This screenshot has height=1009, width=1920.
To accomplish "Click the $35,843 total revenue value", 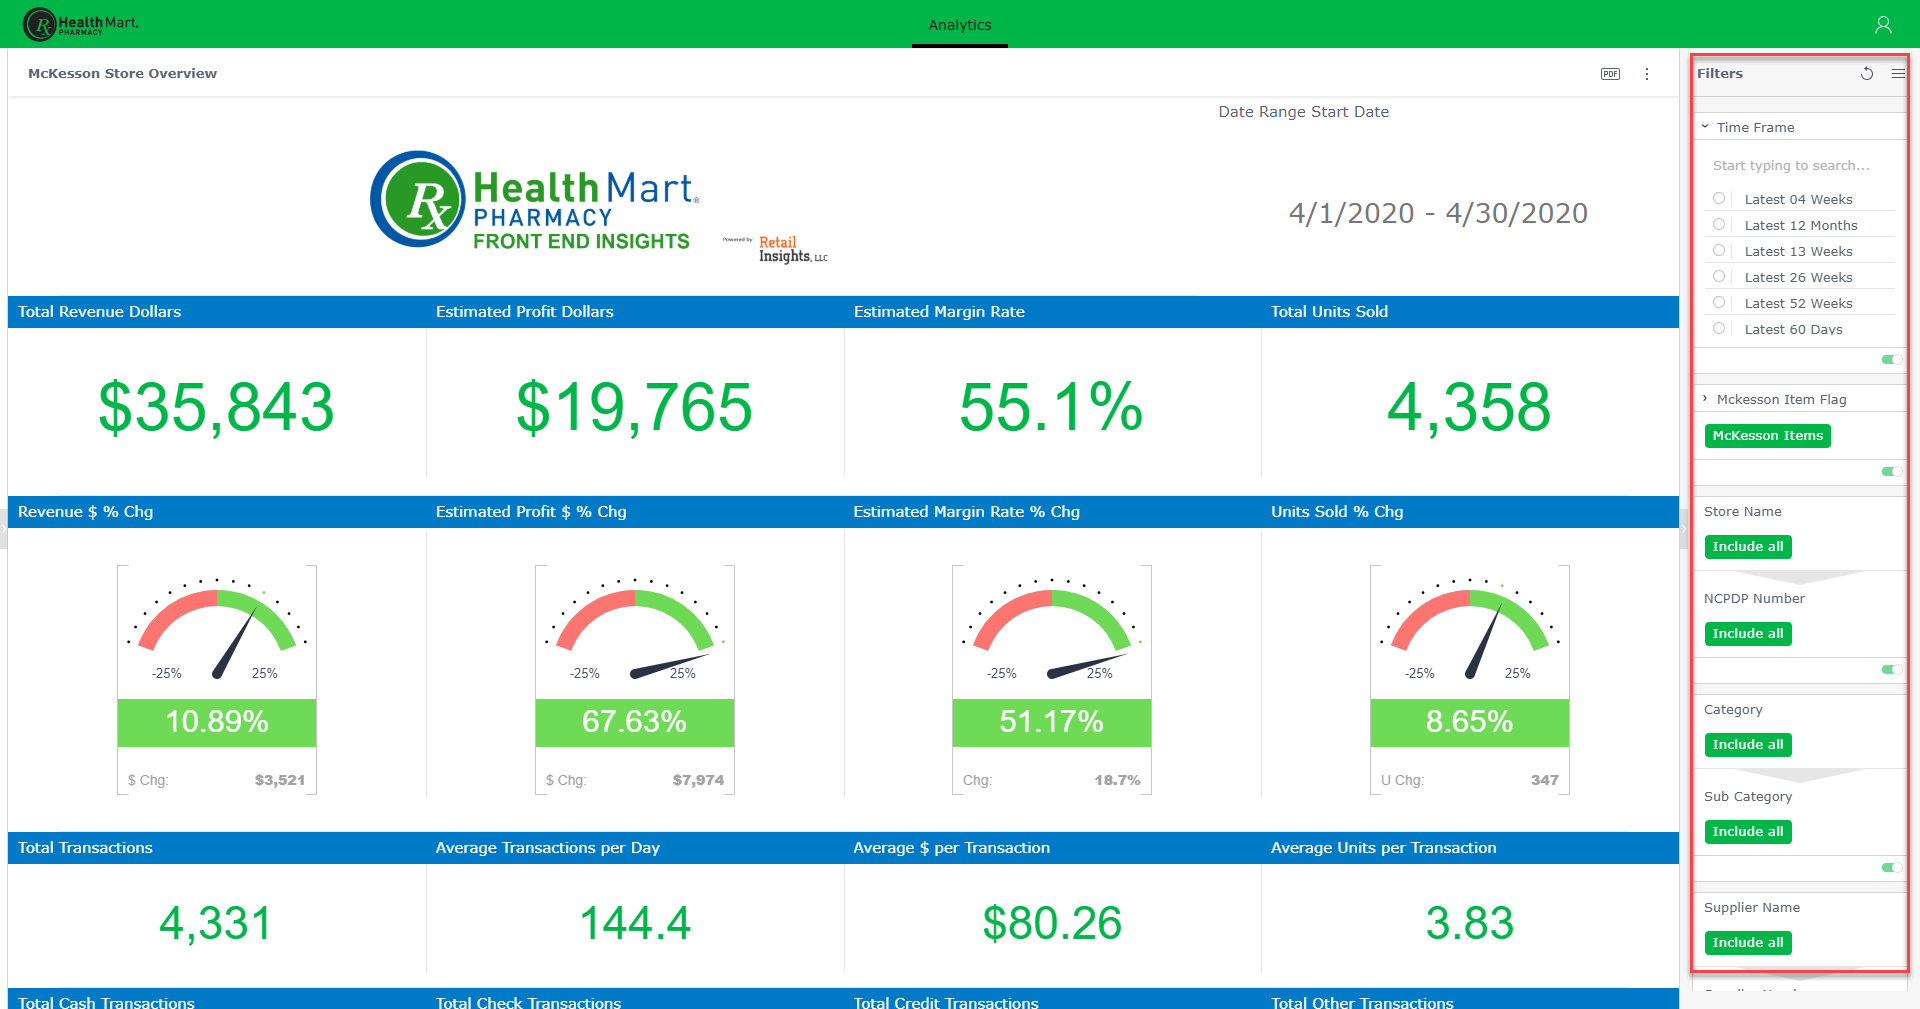I will pyautogui.click(x=216, y=408).
